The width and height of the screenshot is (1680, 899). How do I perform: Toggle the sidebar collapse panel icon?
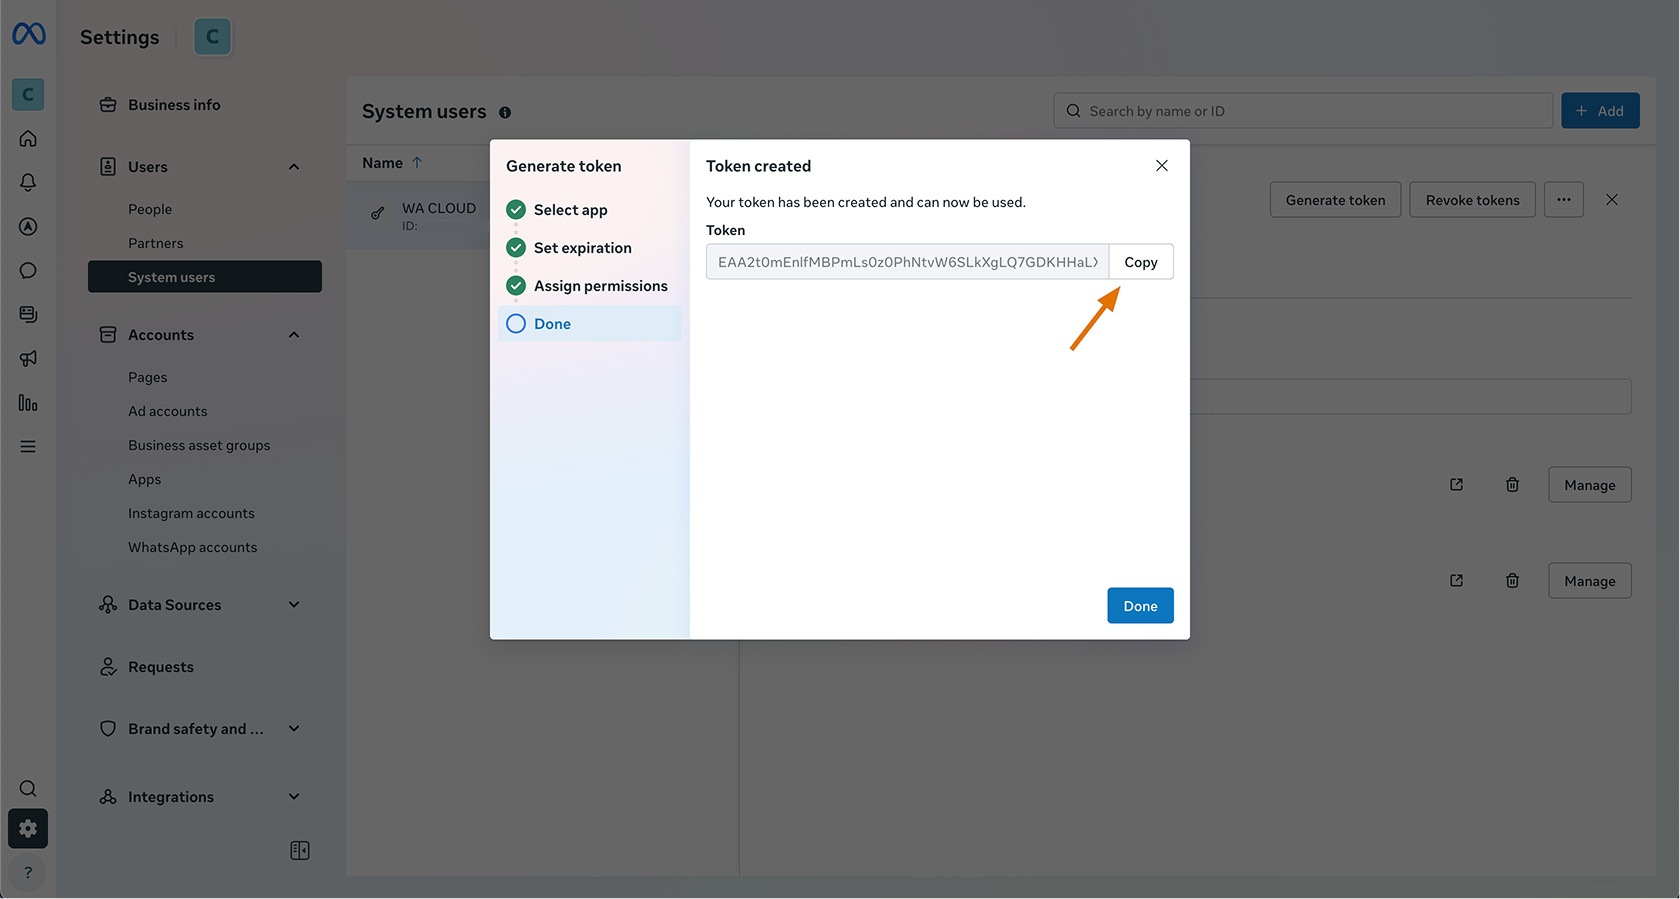click(x=300, y=850)
